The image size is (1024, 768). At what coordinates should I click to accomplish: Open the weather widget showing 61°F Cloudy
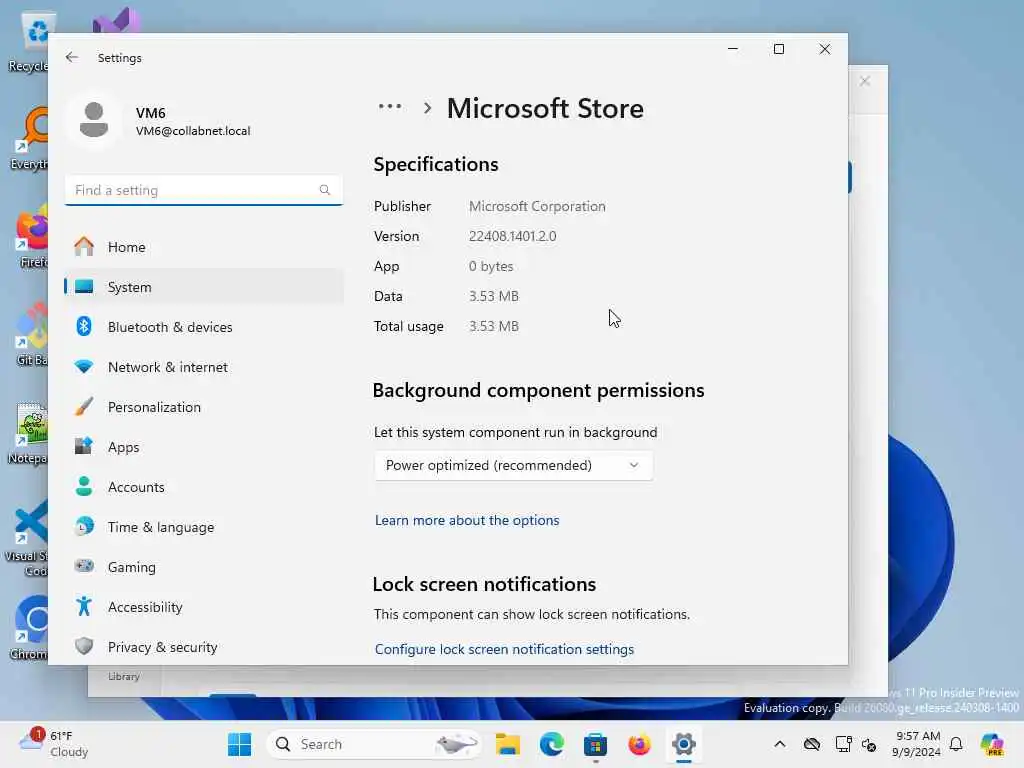54,744
